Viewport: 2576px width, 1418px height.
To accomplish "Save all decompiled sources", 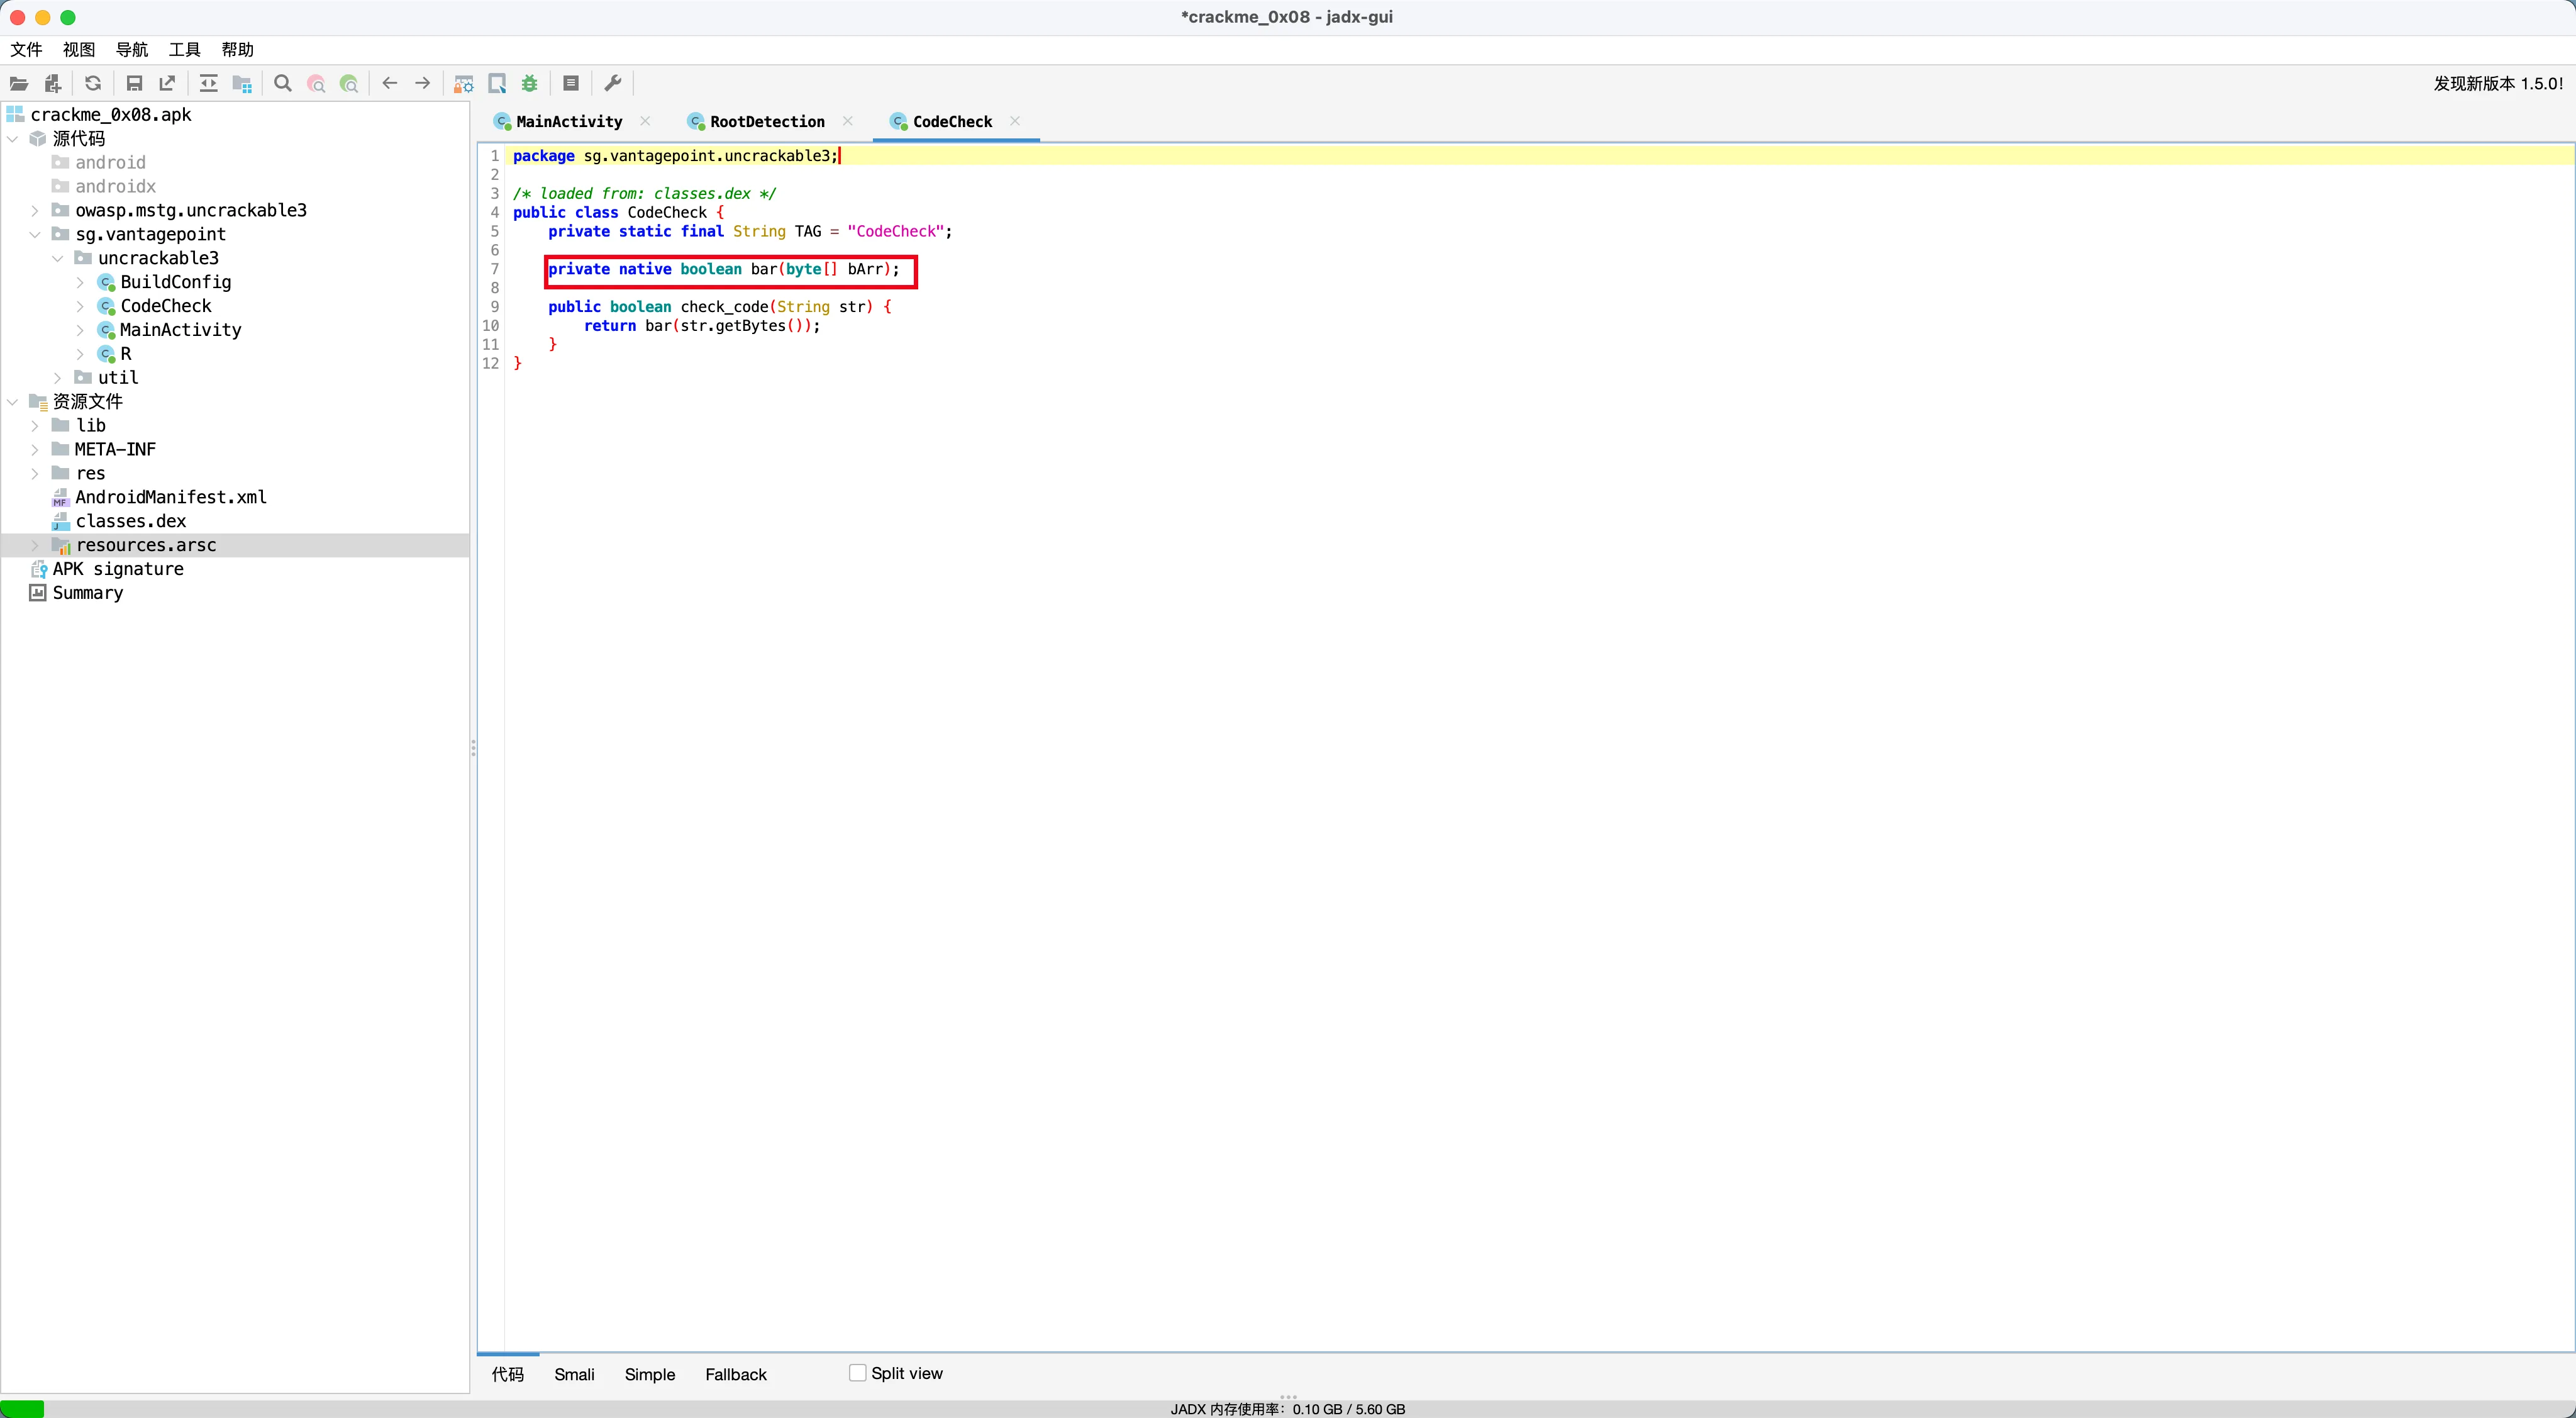I will [x=135, y=83].
